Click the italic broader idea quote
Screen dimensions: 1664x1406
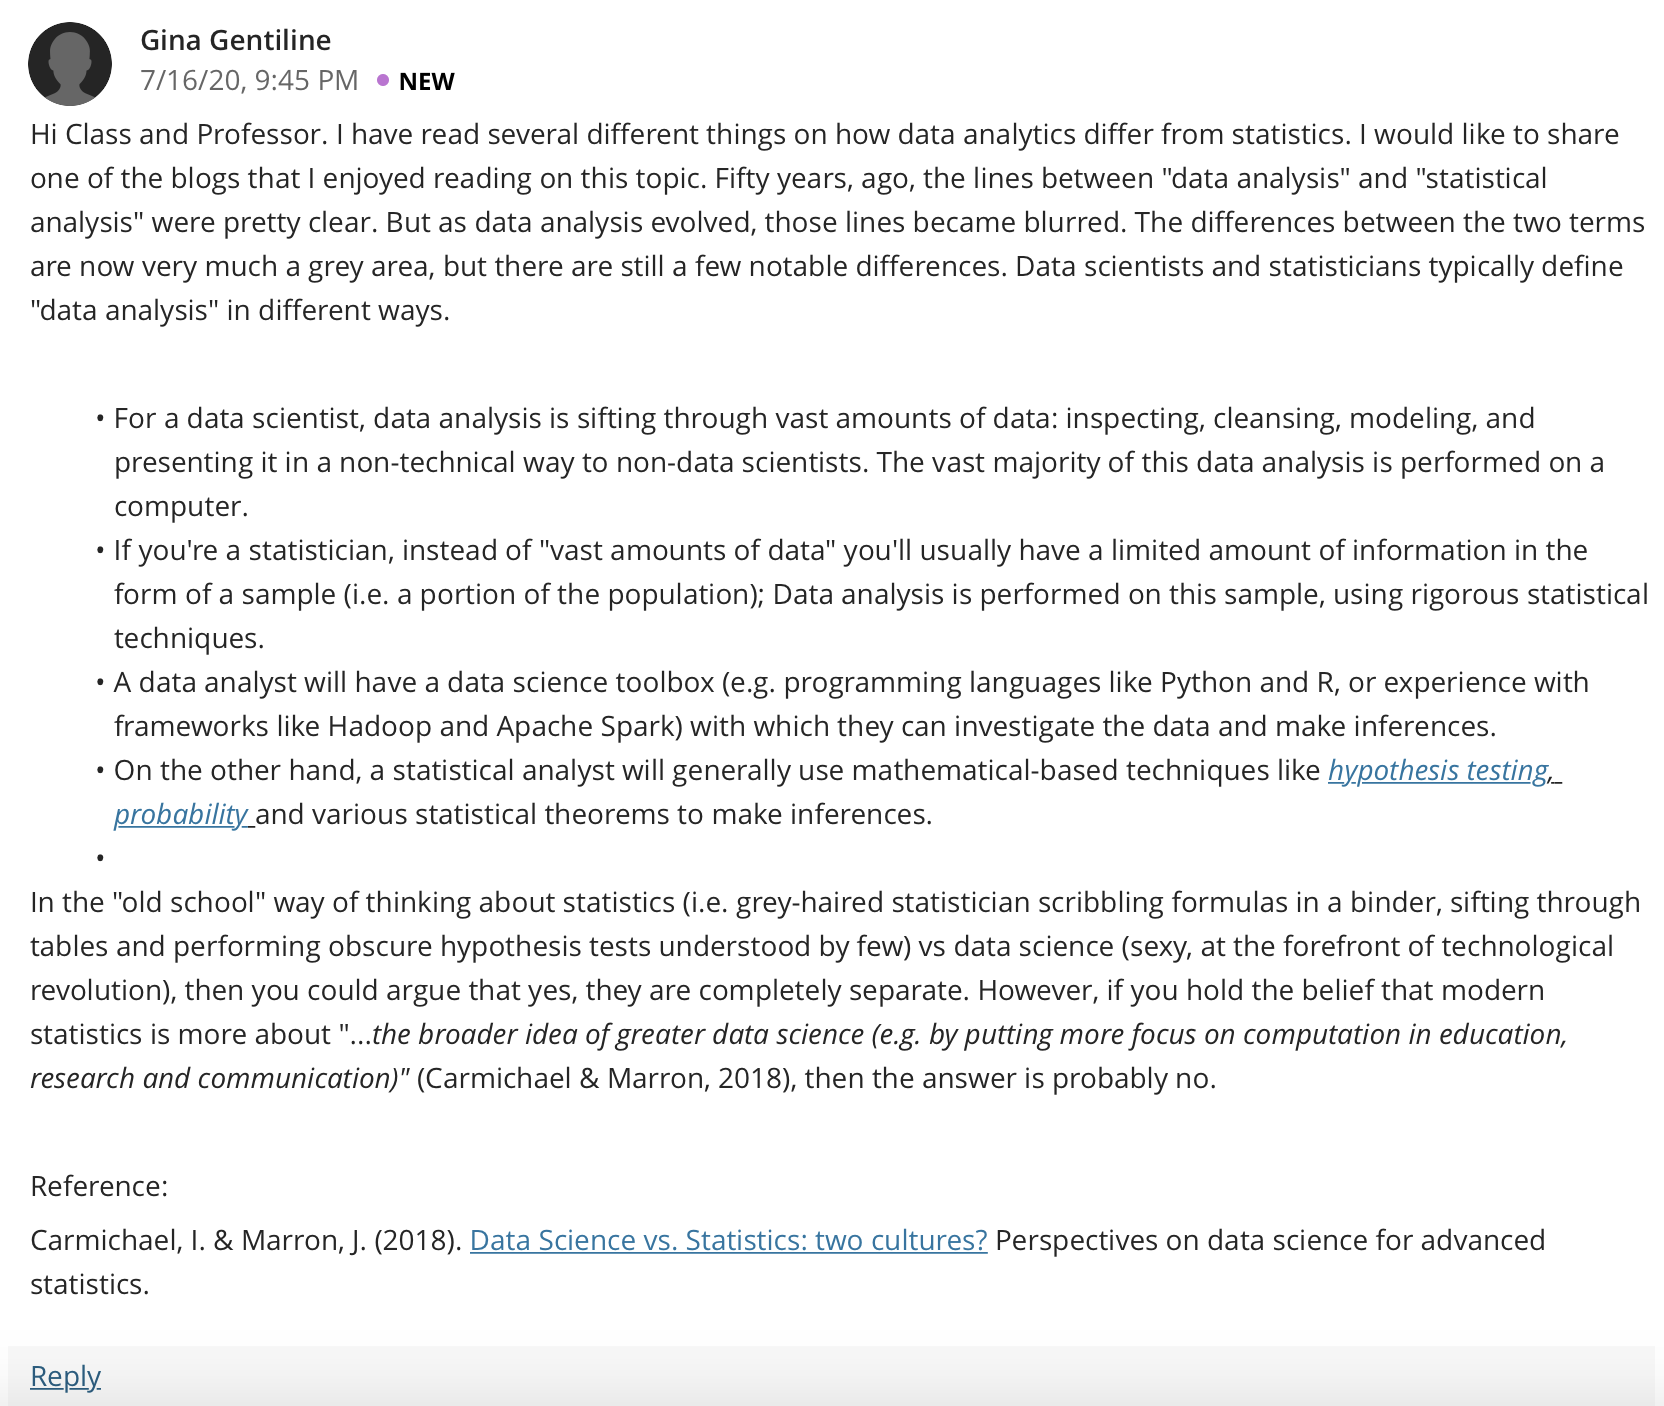point(798,1056)
